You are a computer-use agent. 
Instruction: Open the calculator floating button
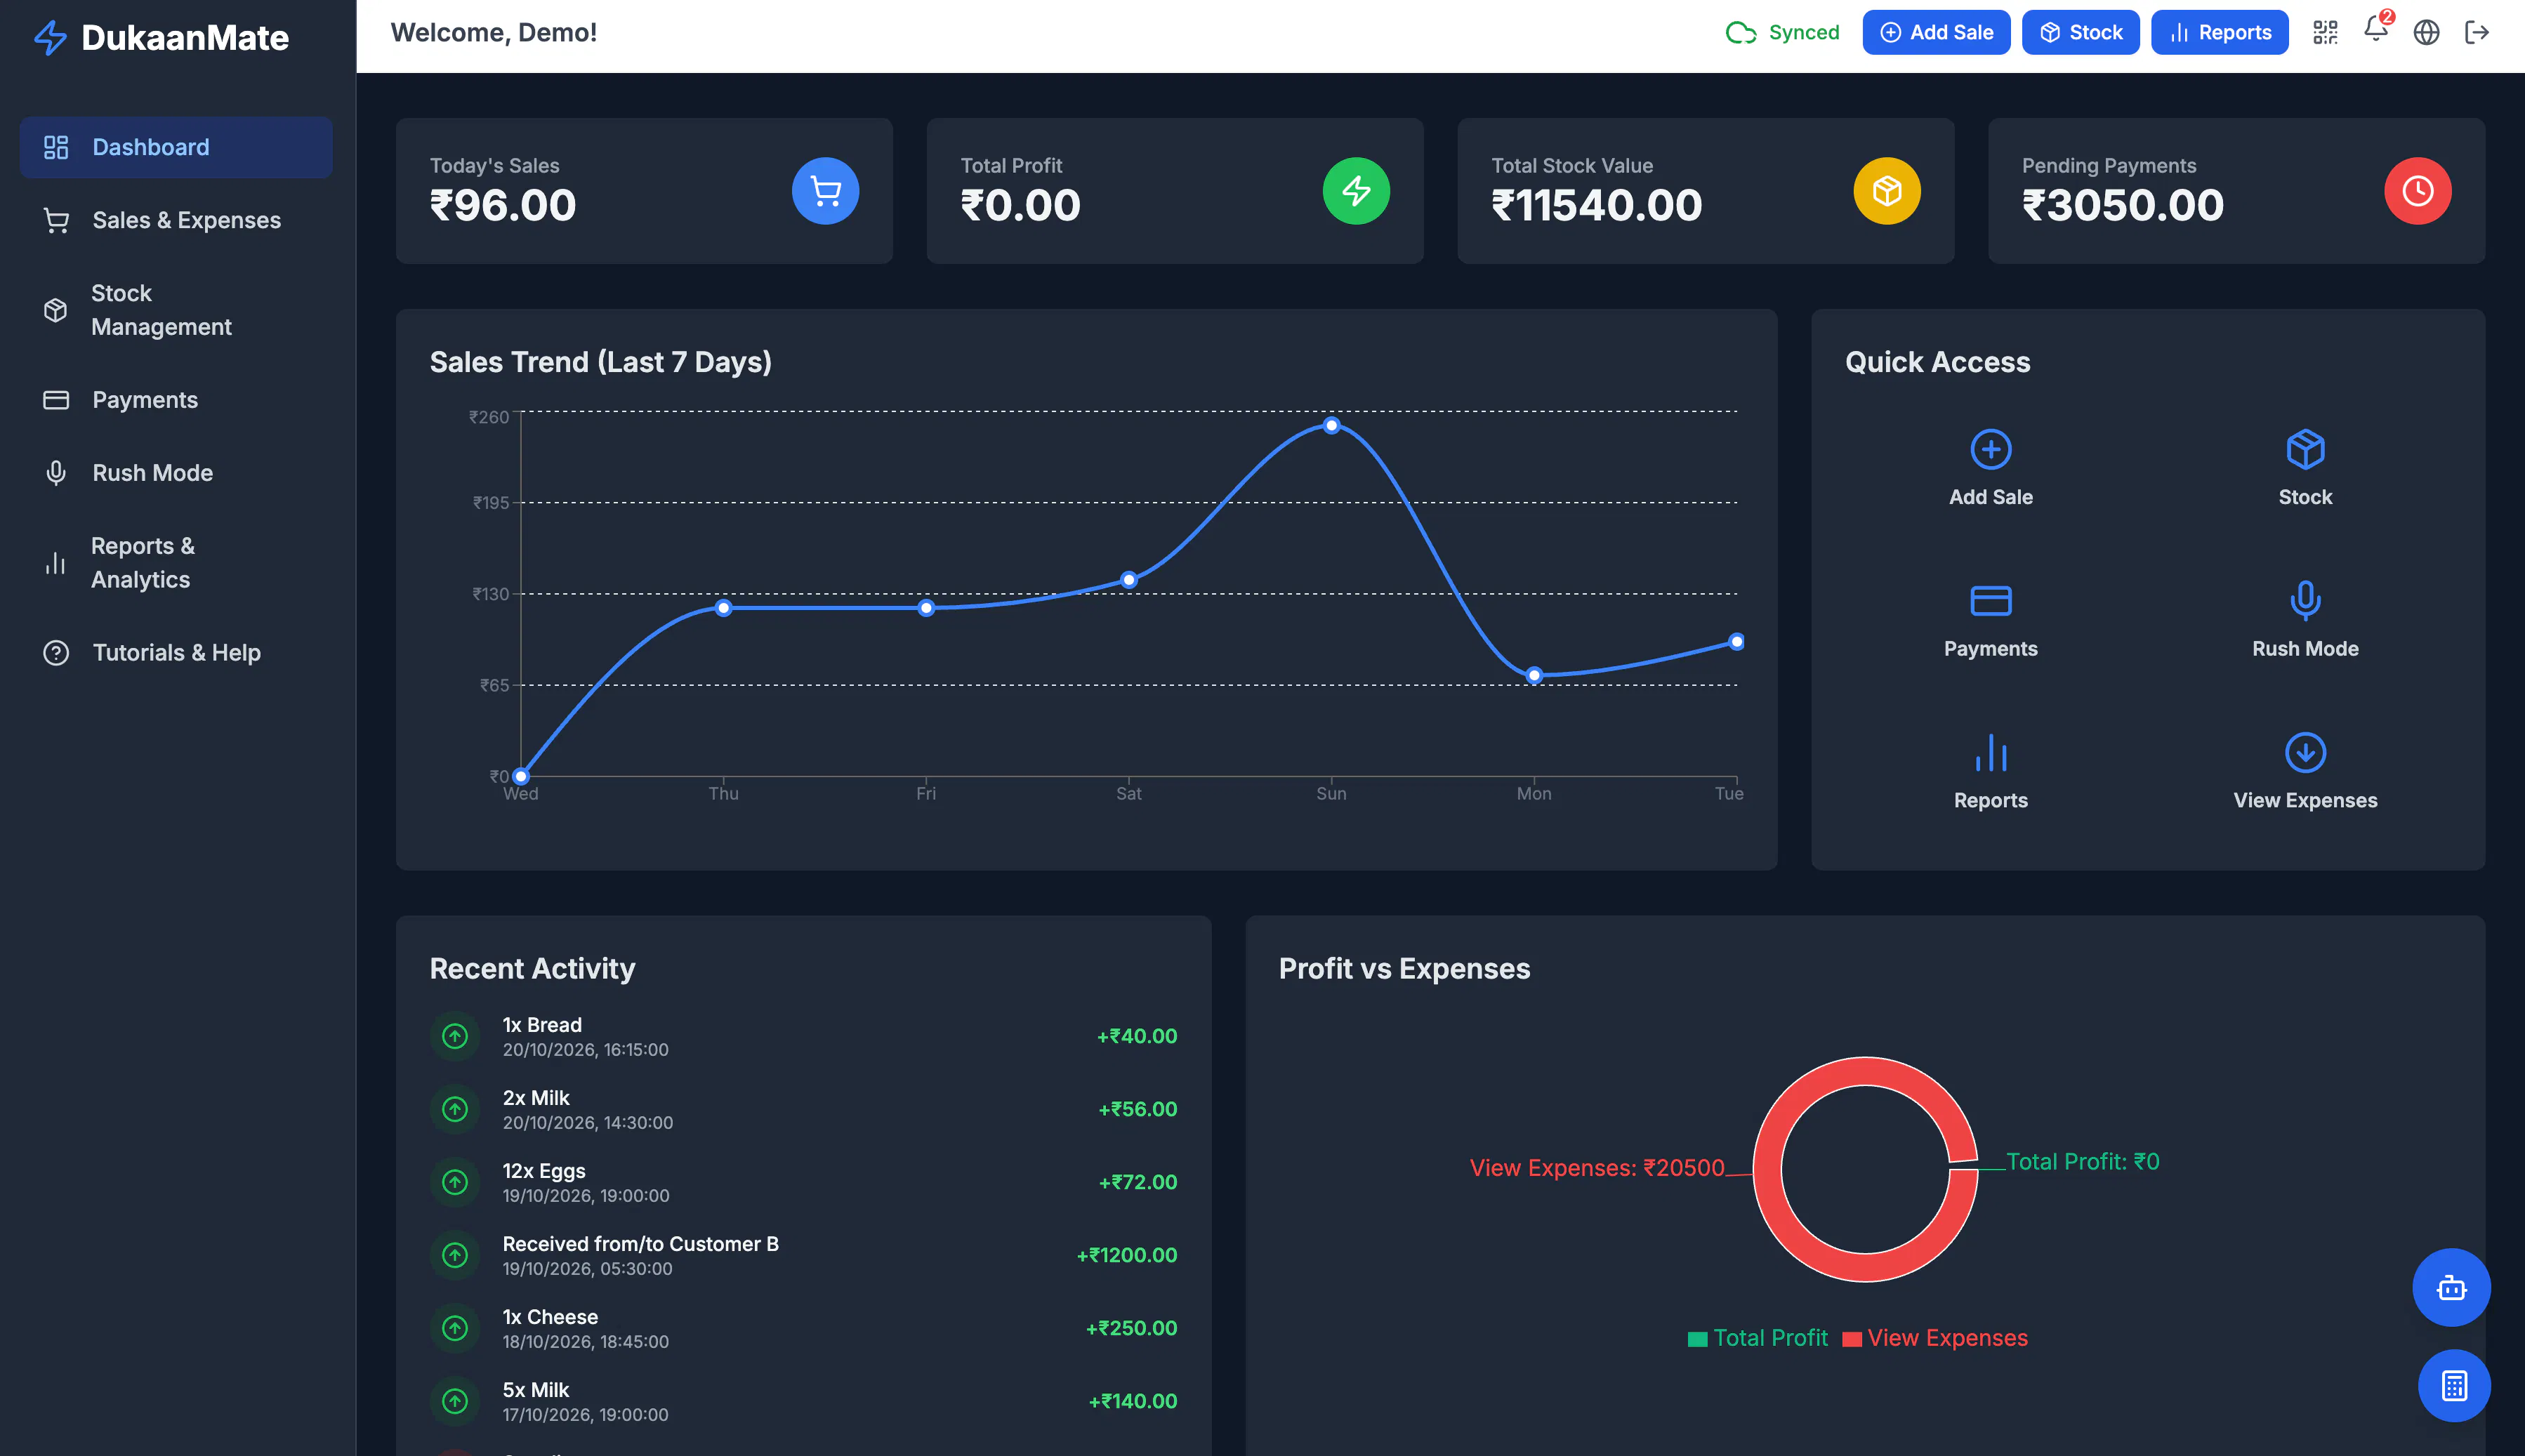point(2454,1385)
